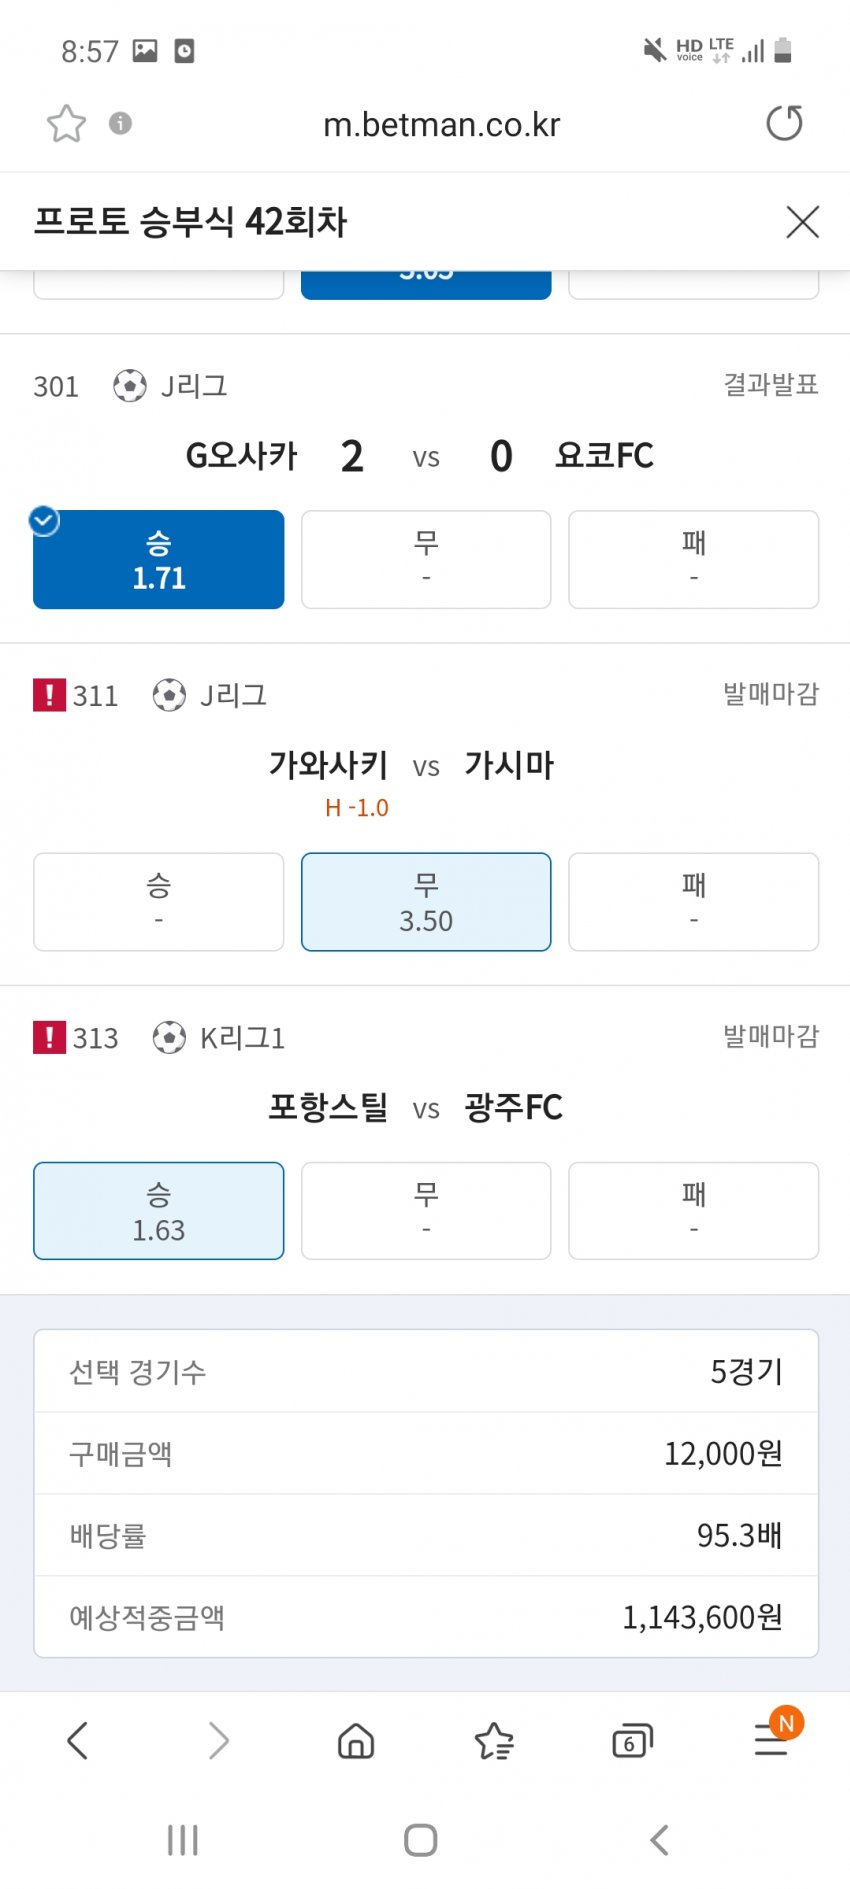
Task: Bookmark page with the star icon
Action: pos(66,124)
